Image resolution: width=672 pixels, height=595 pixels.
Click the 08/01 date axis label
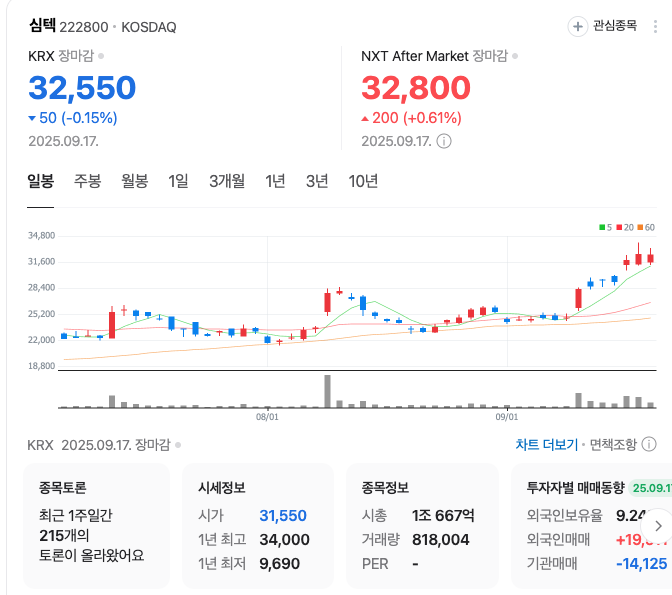tap(267, 417)
